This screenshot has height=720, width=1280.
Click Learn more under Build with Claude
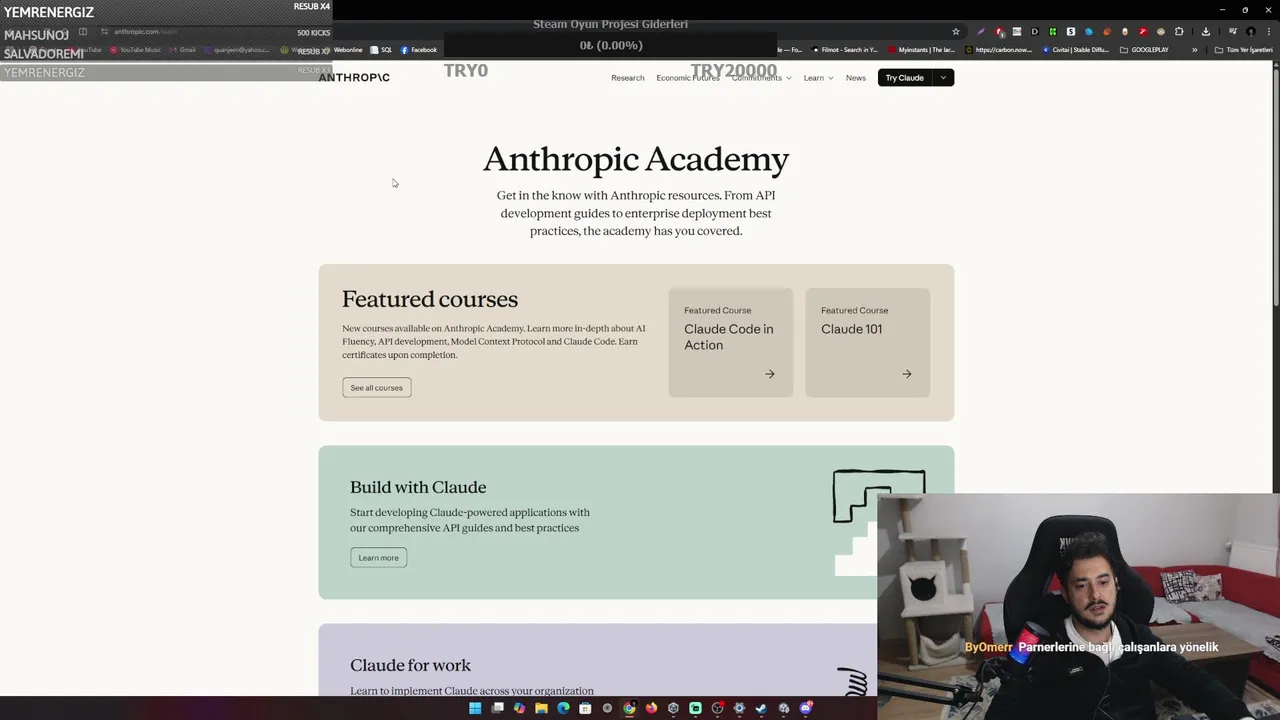[379, 558]
